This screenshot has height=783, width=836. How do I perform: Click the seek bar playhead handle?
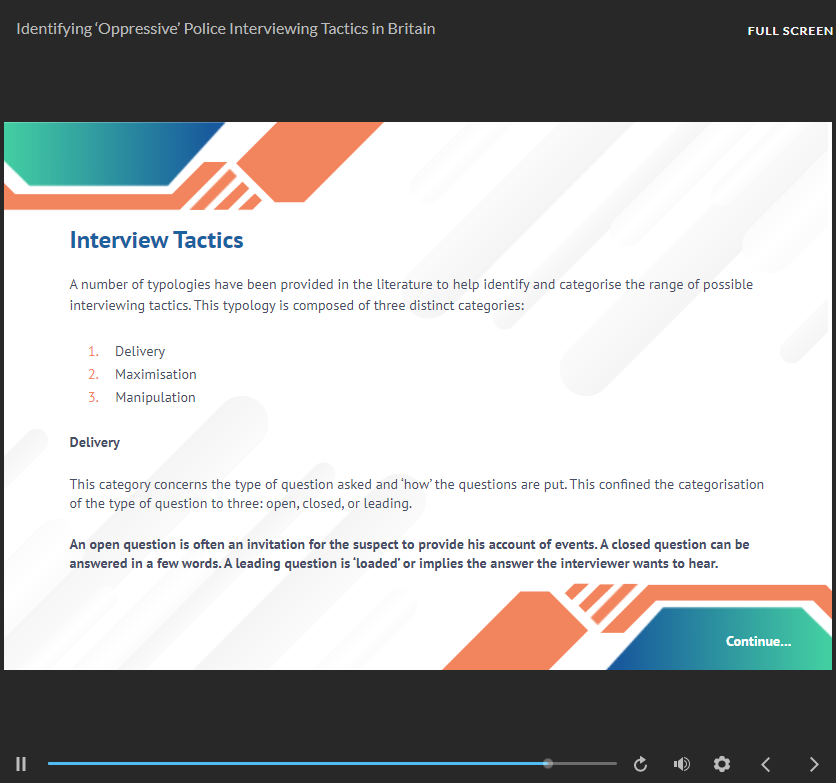tap(548, 764)
